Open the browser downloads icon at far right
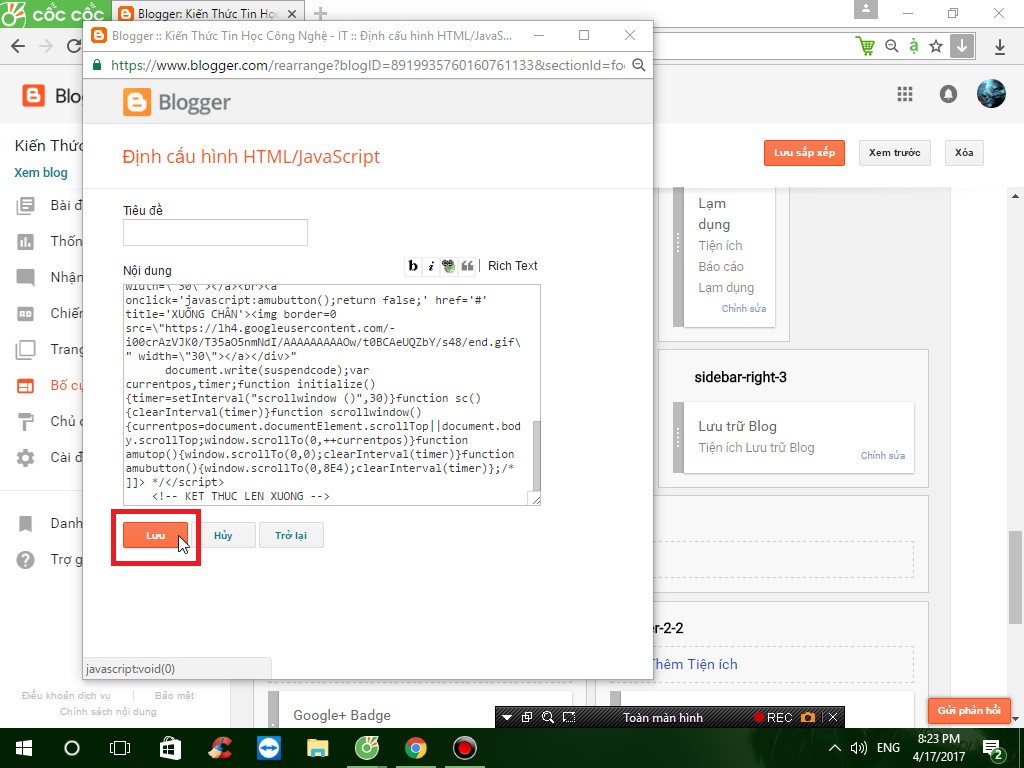The image size is (1024, 768). (1000, 46)
